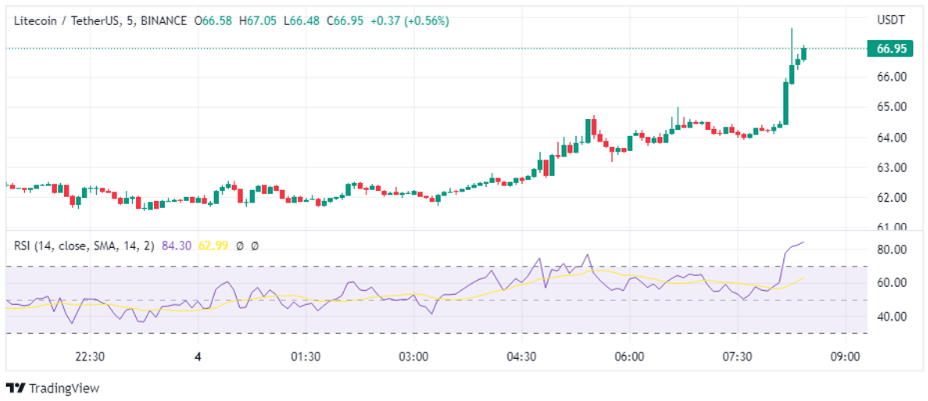Click the 63.00 price axis label
This screenshot has width=928, height=401.
tap(891, 167)
